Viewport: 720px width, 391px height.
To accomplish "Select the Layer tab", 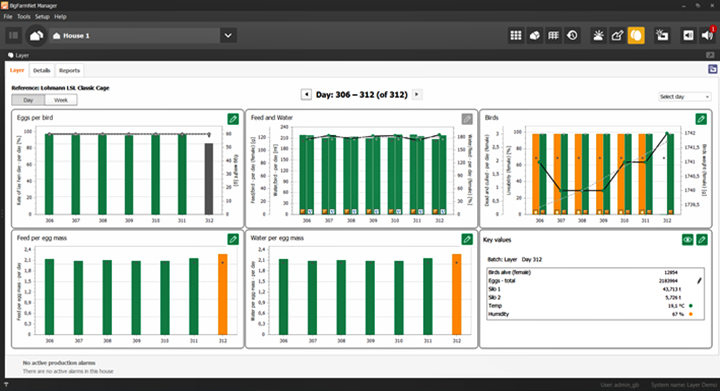I will coord(17,70).
